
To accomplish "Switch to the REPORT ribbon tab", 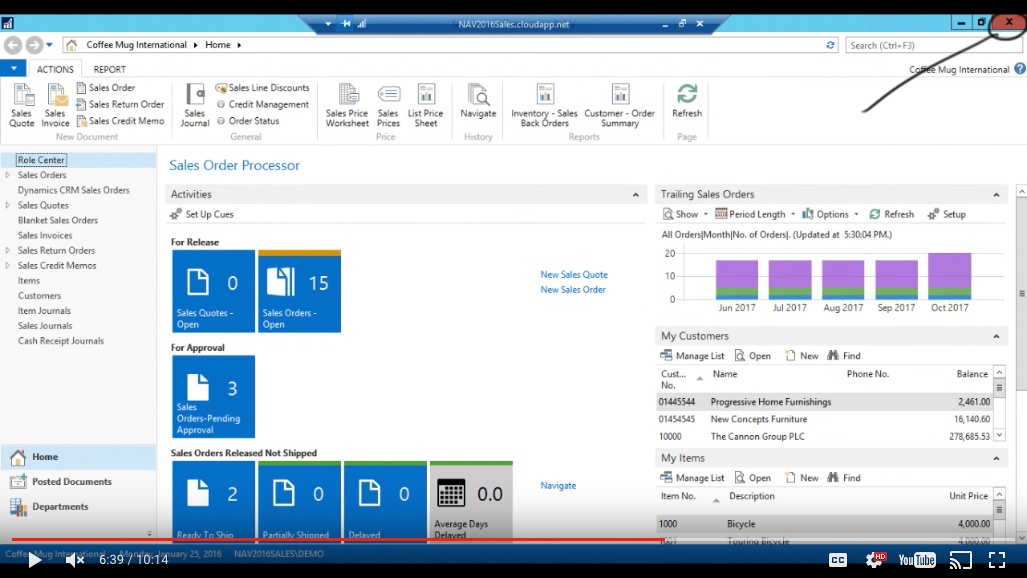I will tap(109, 69).
